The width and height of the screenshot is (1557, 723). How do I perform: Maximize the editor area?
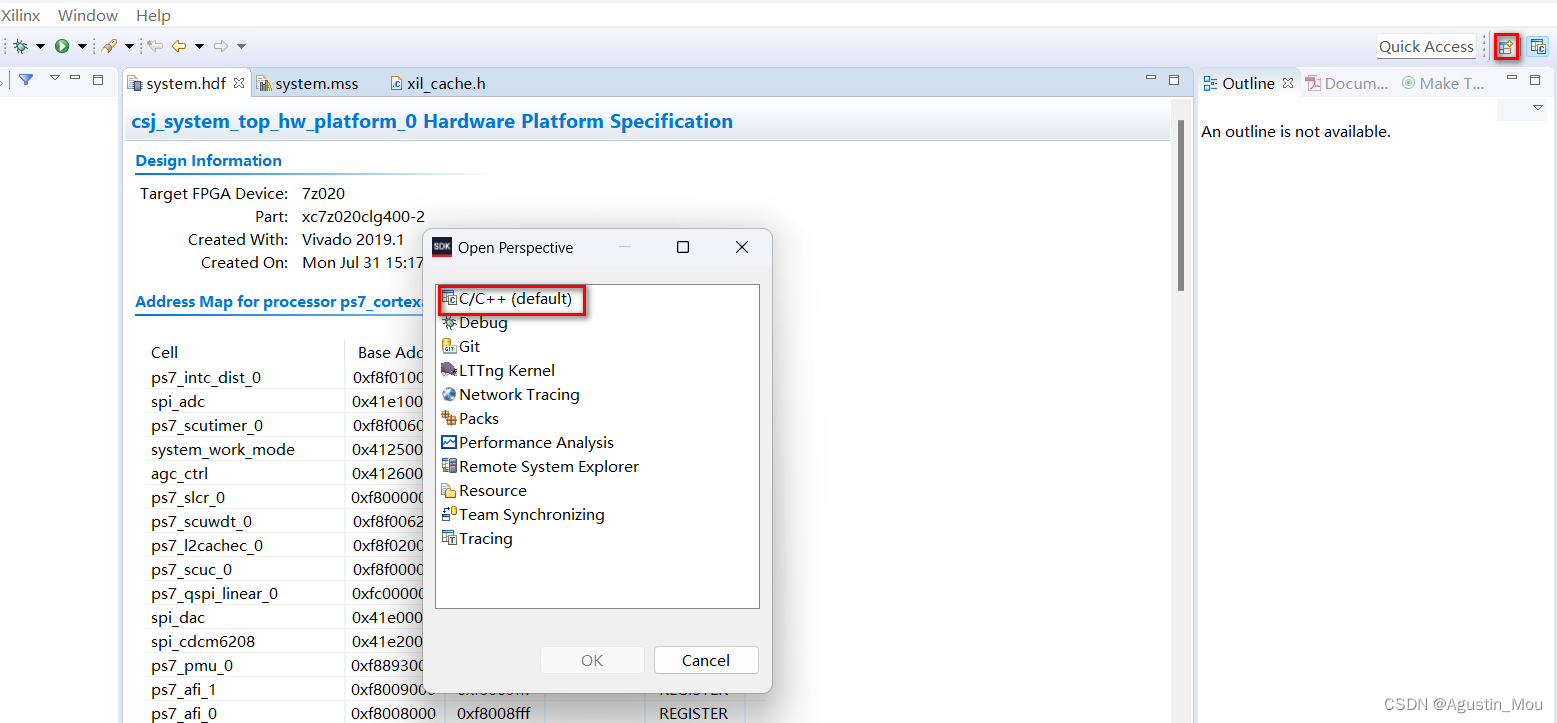click(x=1174, y=79)
